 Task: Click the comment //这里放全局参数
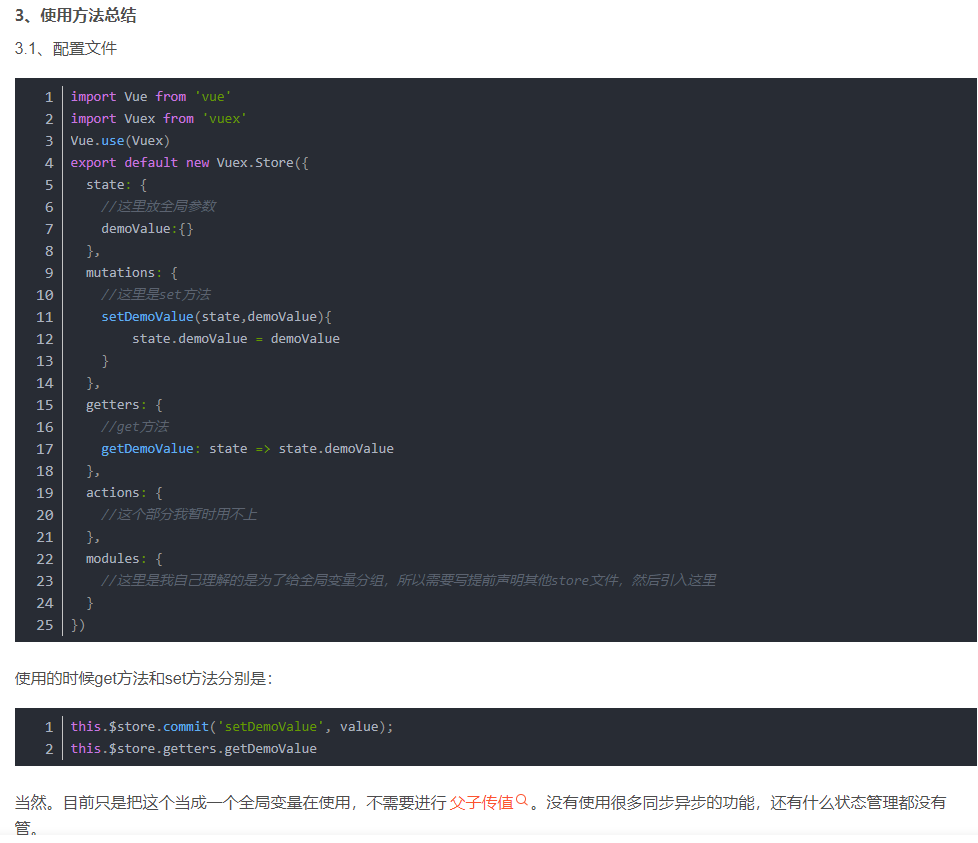tap(158, 206)
